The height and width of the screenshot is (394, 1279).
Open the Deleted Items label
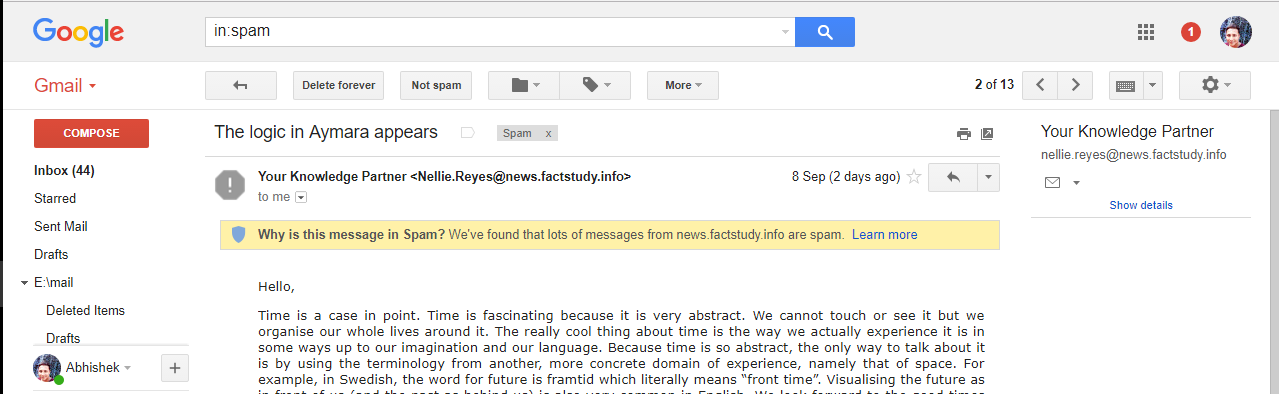[x=85, y=311]
